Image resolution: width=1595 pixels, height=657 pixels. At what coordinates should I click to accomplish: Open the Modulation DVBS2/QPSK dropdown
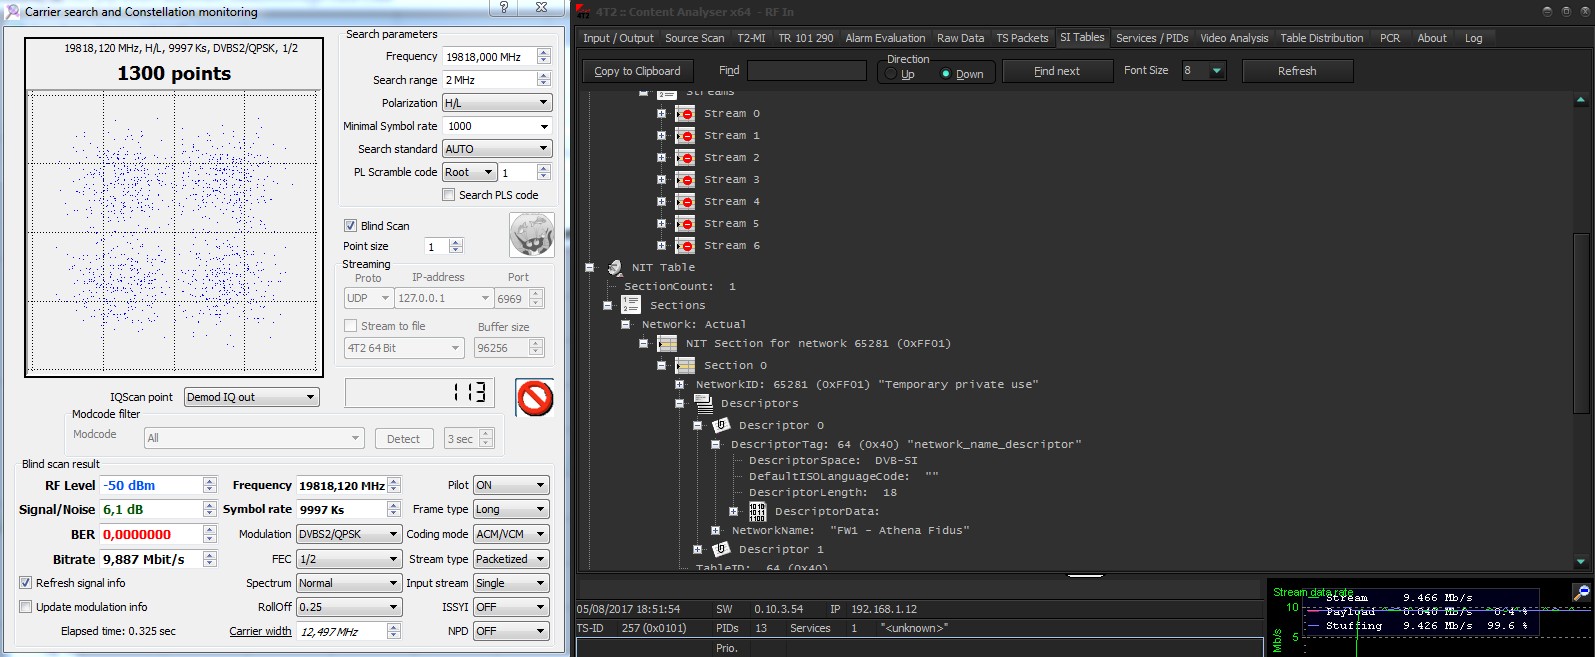349,534
